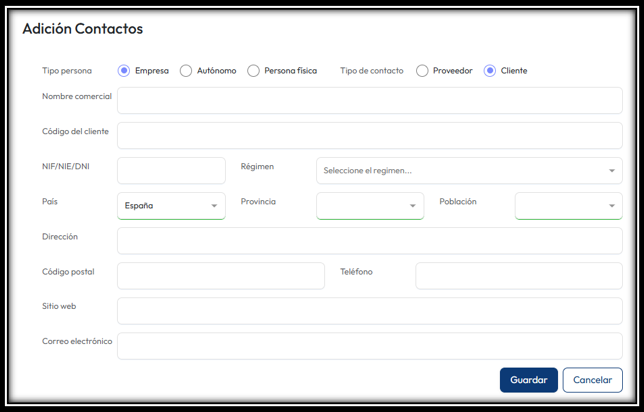644x412 pixels.
Task: Select the Persona física option
Action: pyautogui.click(x=253, y=71)
